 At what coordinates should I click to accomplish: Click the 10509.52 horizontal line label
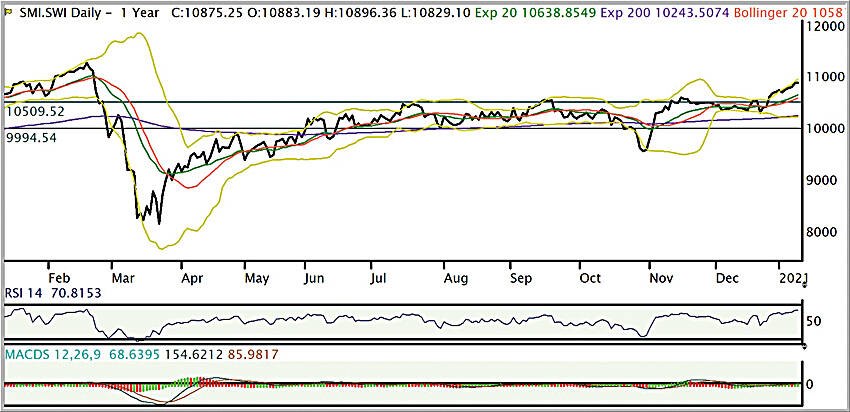click(x=35, y=112)
